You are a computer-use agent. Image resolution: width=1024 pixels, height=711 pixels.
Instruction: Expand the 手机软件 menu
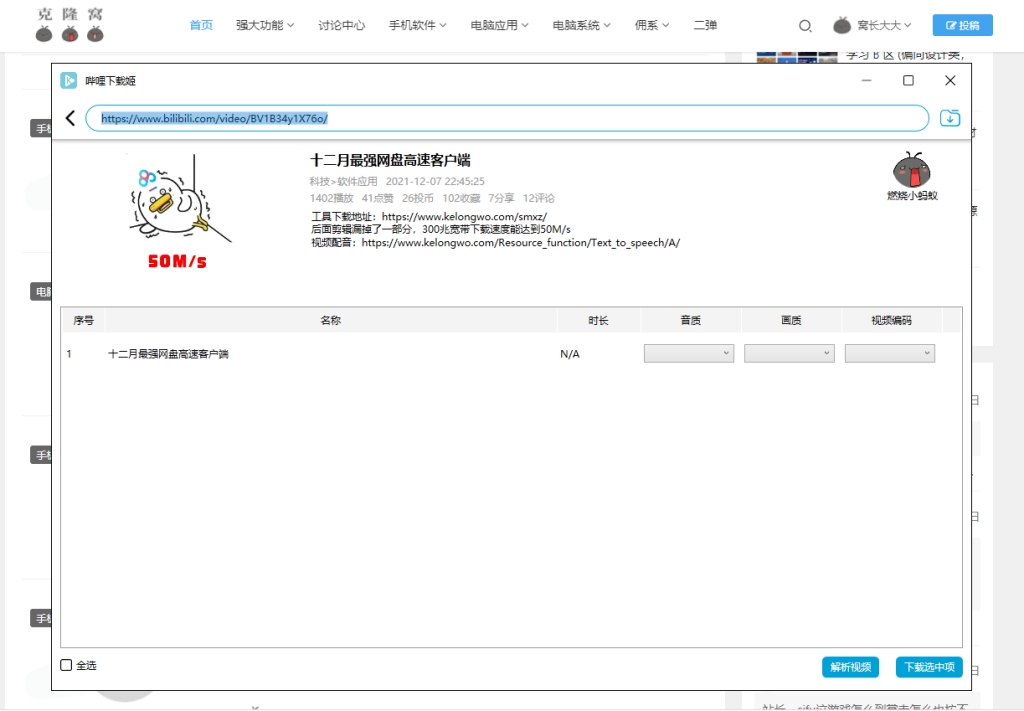coord(418,25)
